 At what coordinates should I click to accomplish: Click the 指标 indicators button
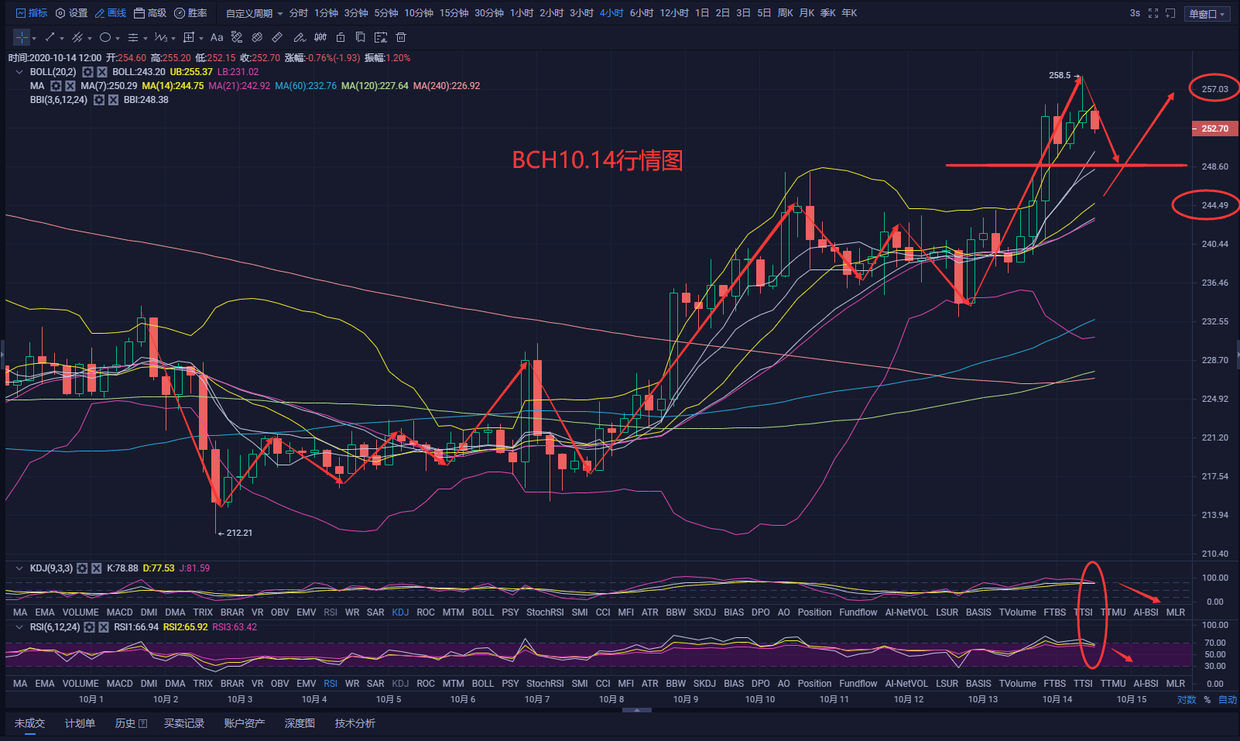pyautogui.click(x=30, y=13)
